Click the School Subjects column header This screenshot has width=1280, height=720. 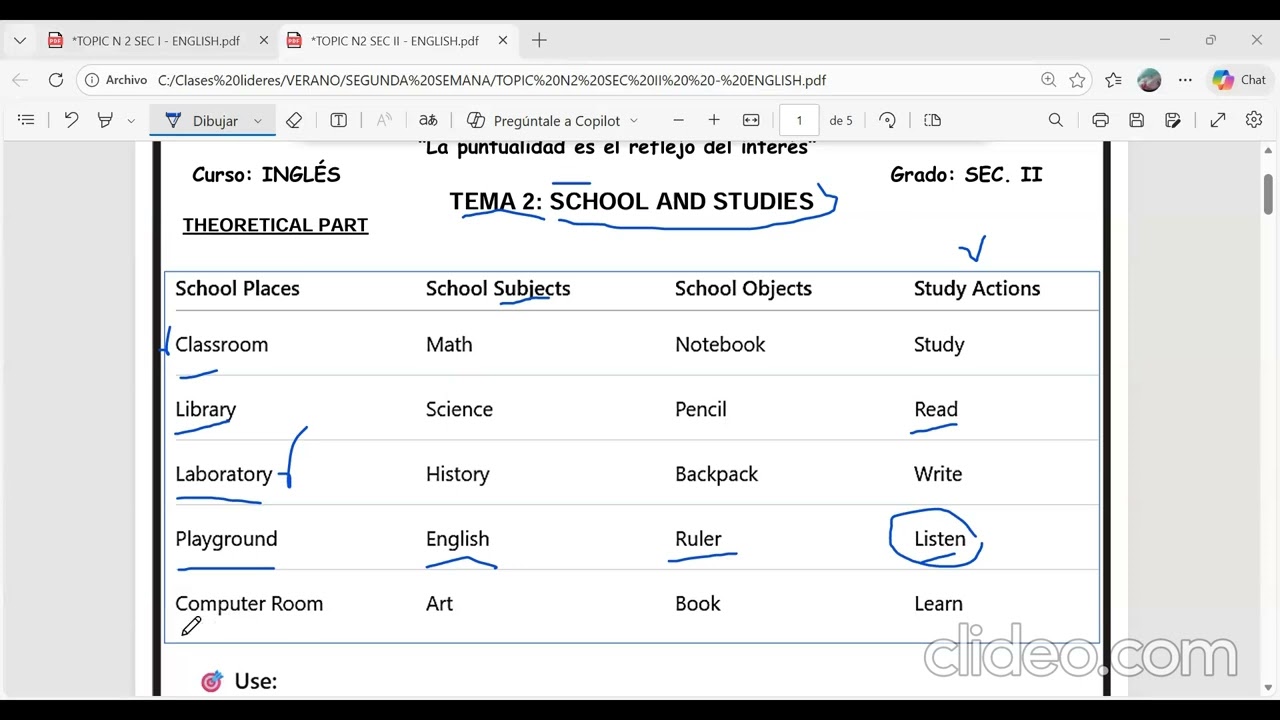498,288
